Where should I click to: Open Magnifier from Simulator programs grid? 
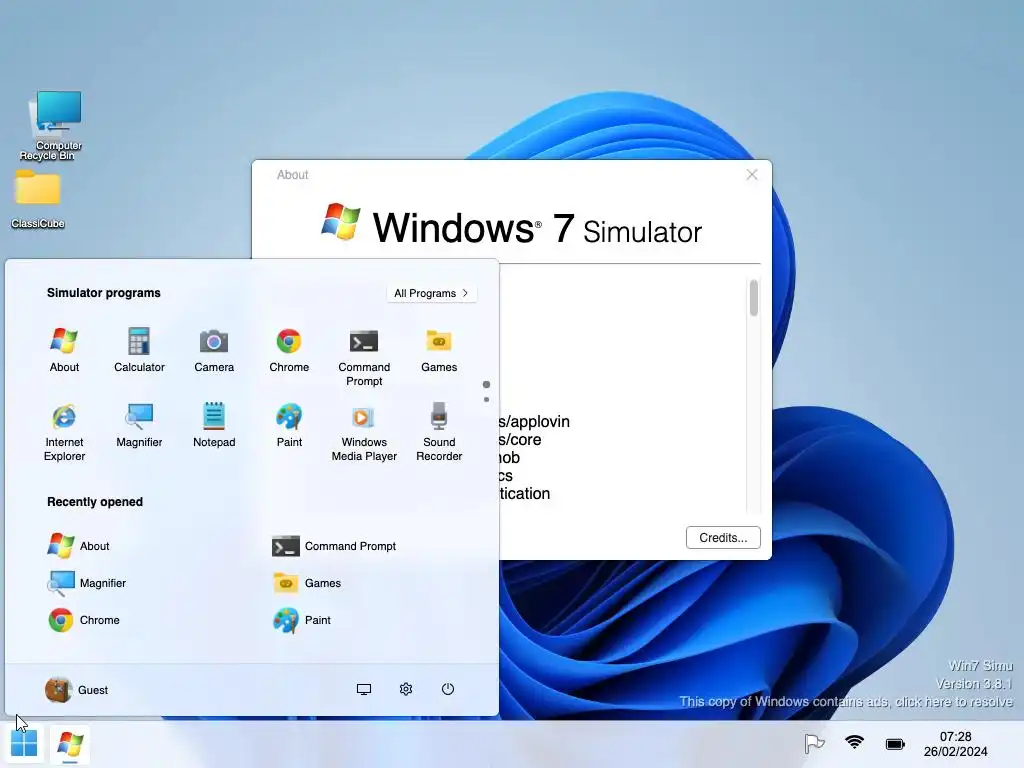pyautogui.click(x=139, y=425)
